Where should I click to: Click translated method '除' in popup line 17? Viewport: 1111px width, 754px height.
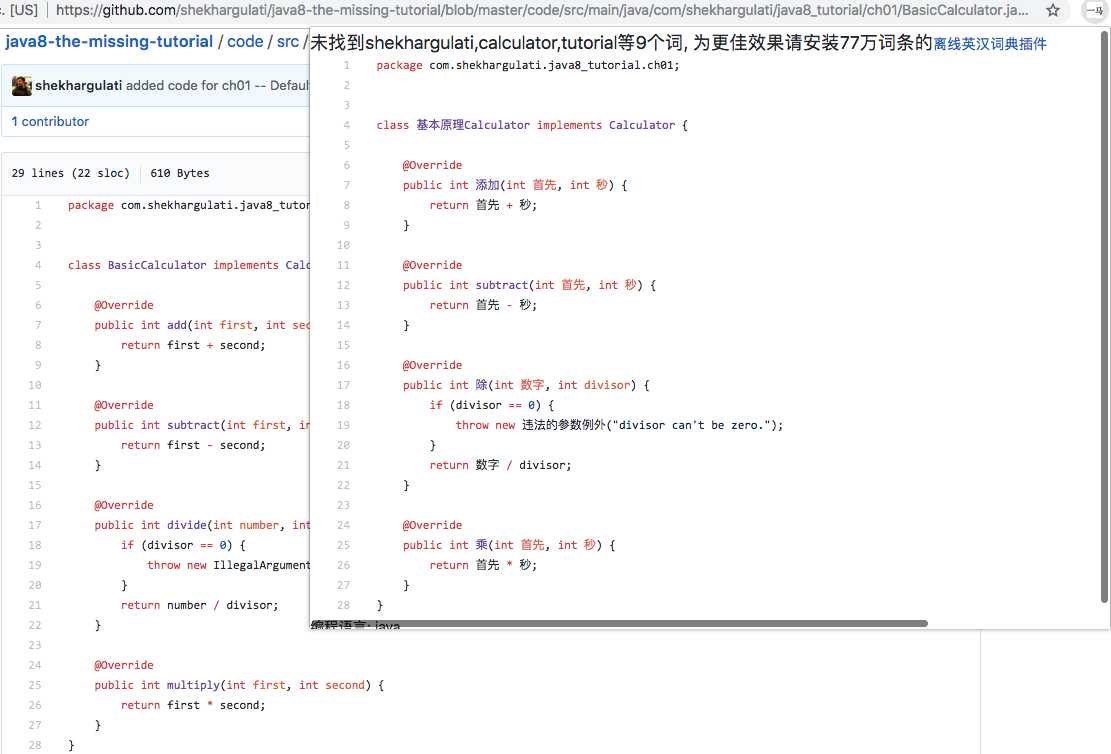click(x=482, y=385)
